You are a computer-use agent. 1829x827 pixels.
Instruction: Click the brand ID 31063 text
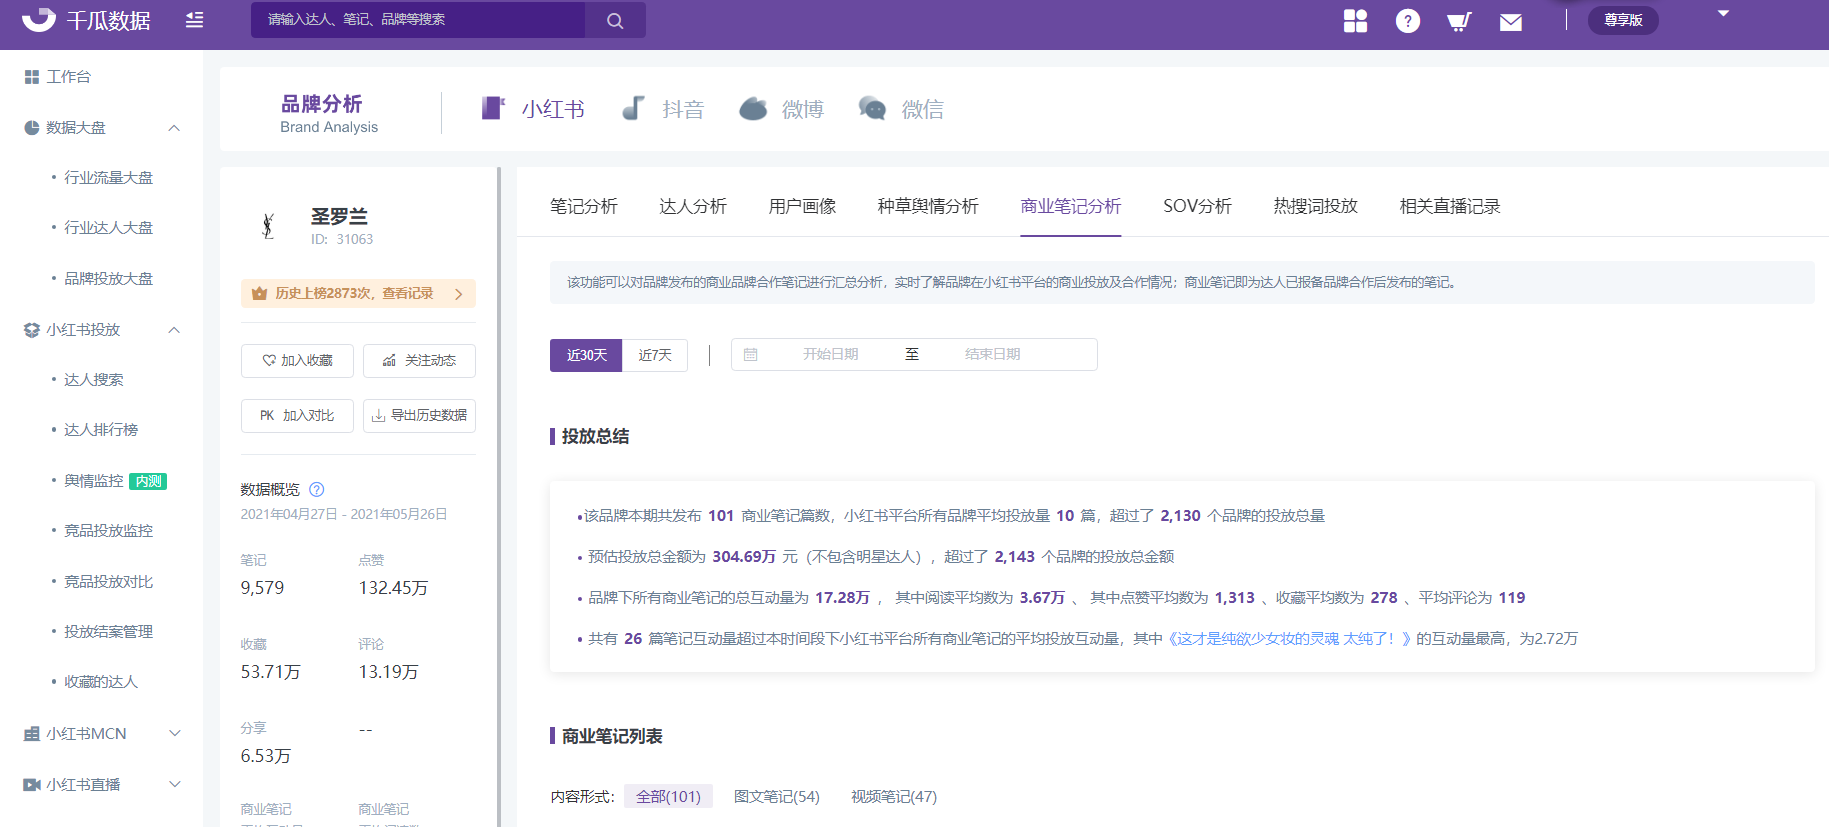coord(342,240)
